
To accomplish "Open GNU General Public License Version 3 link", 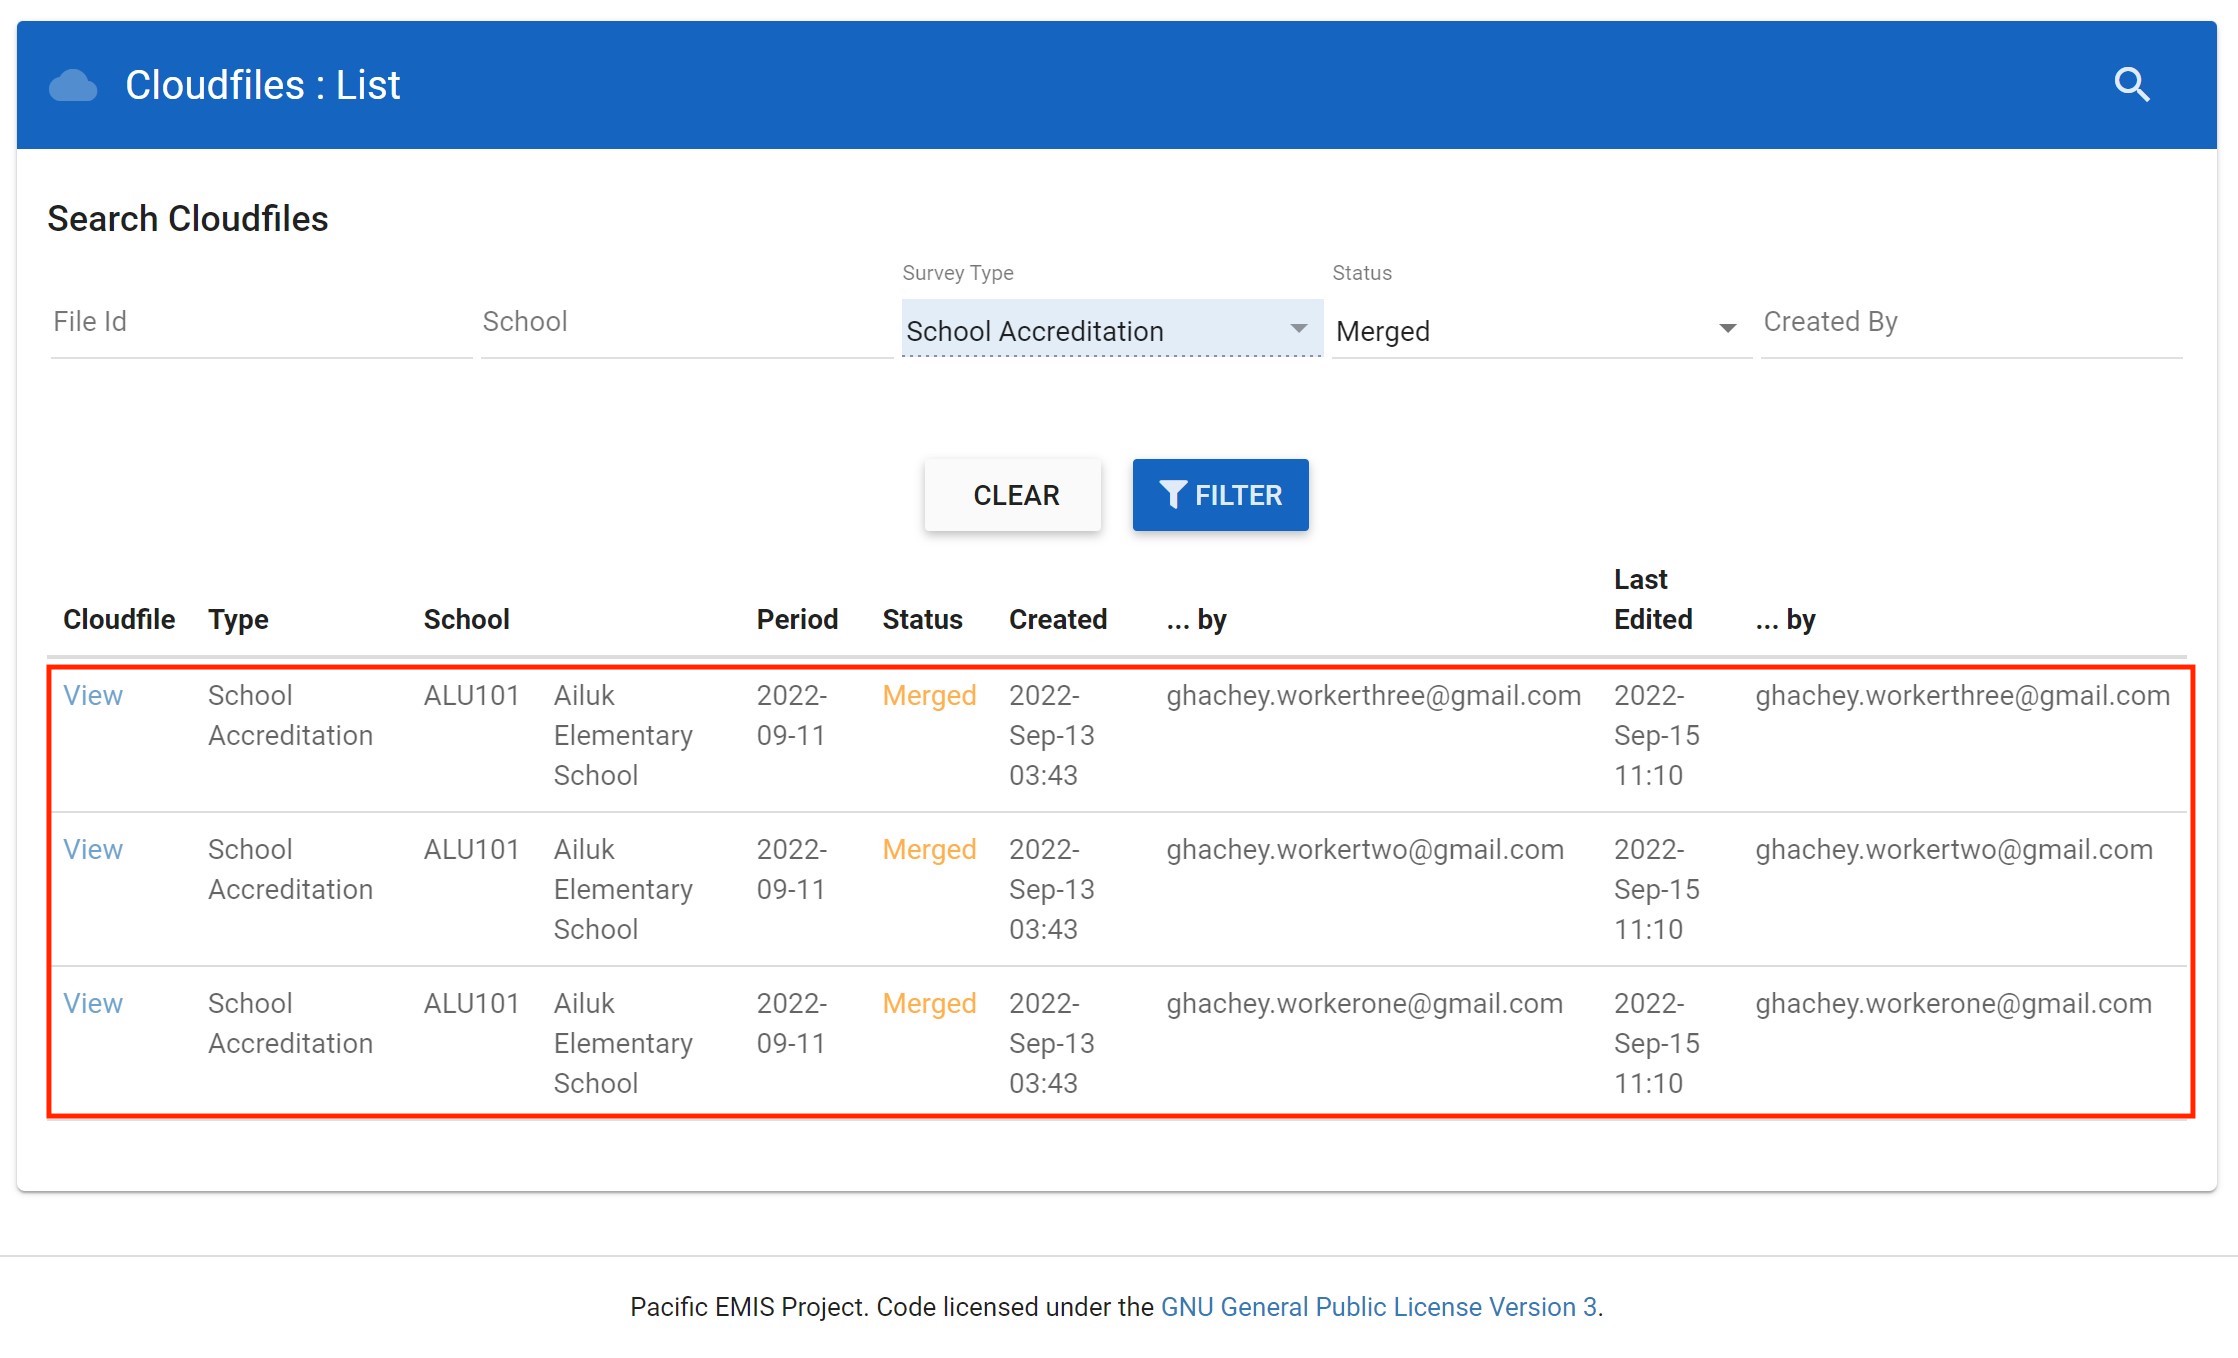I will [x=1378, y=1307].
